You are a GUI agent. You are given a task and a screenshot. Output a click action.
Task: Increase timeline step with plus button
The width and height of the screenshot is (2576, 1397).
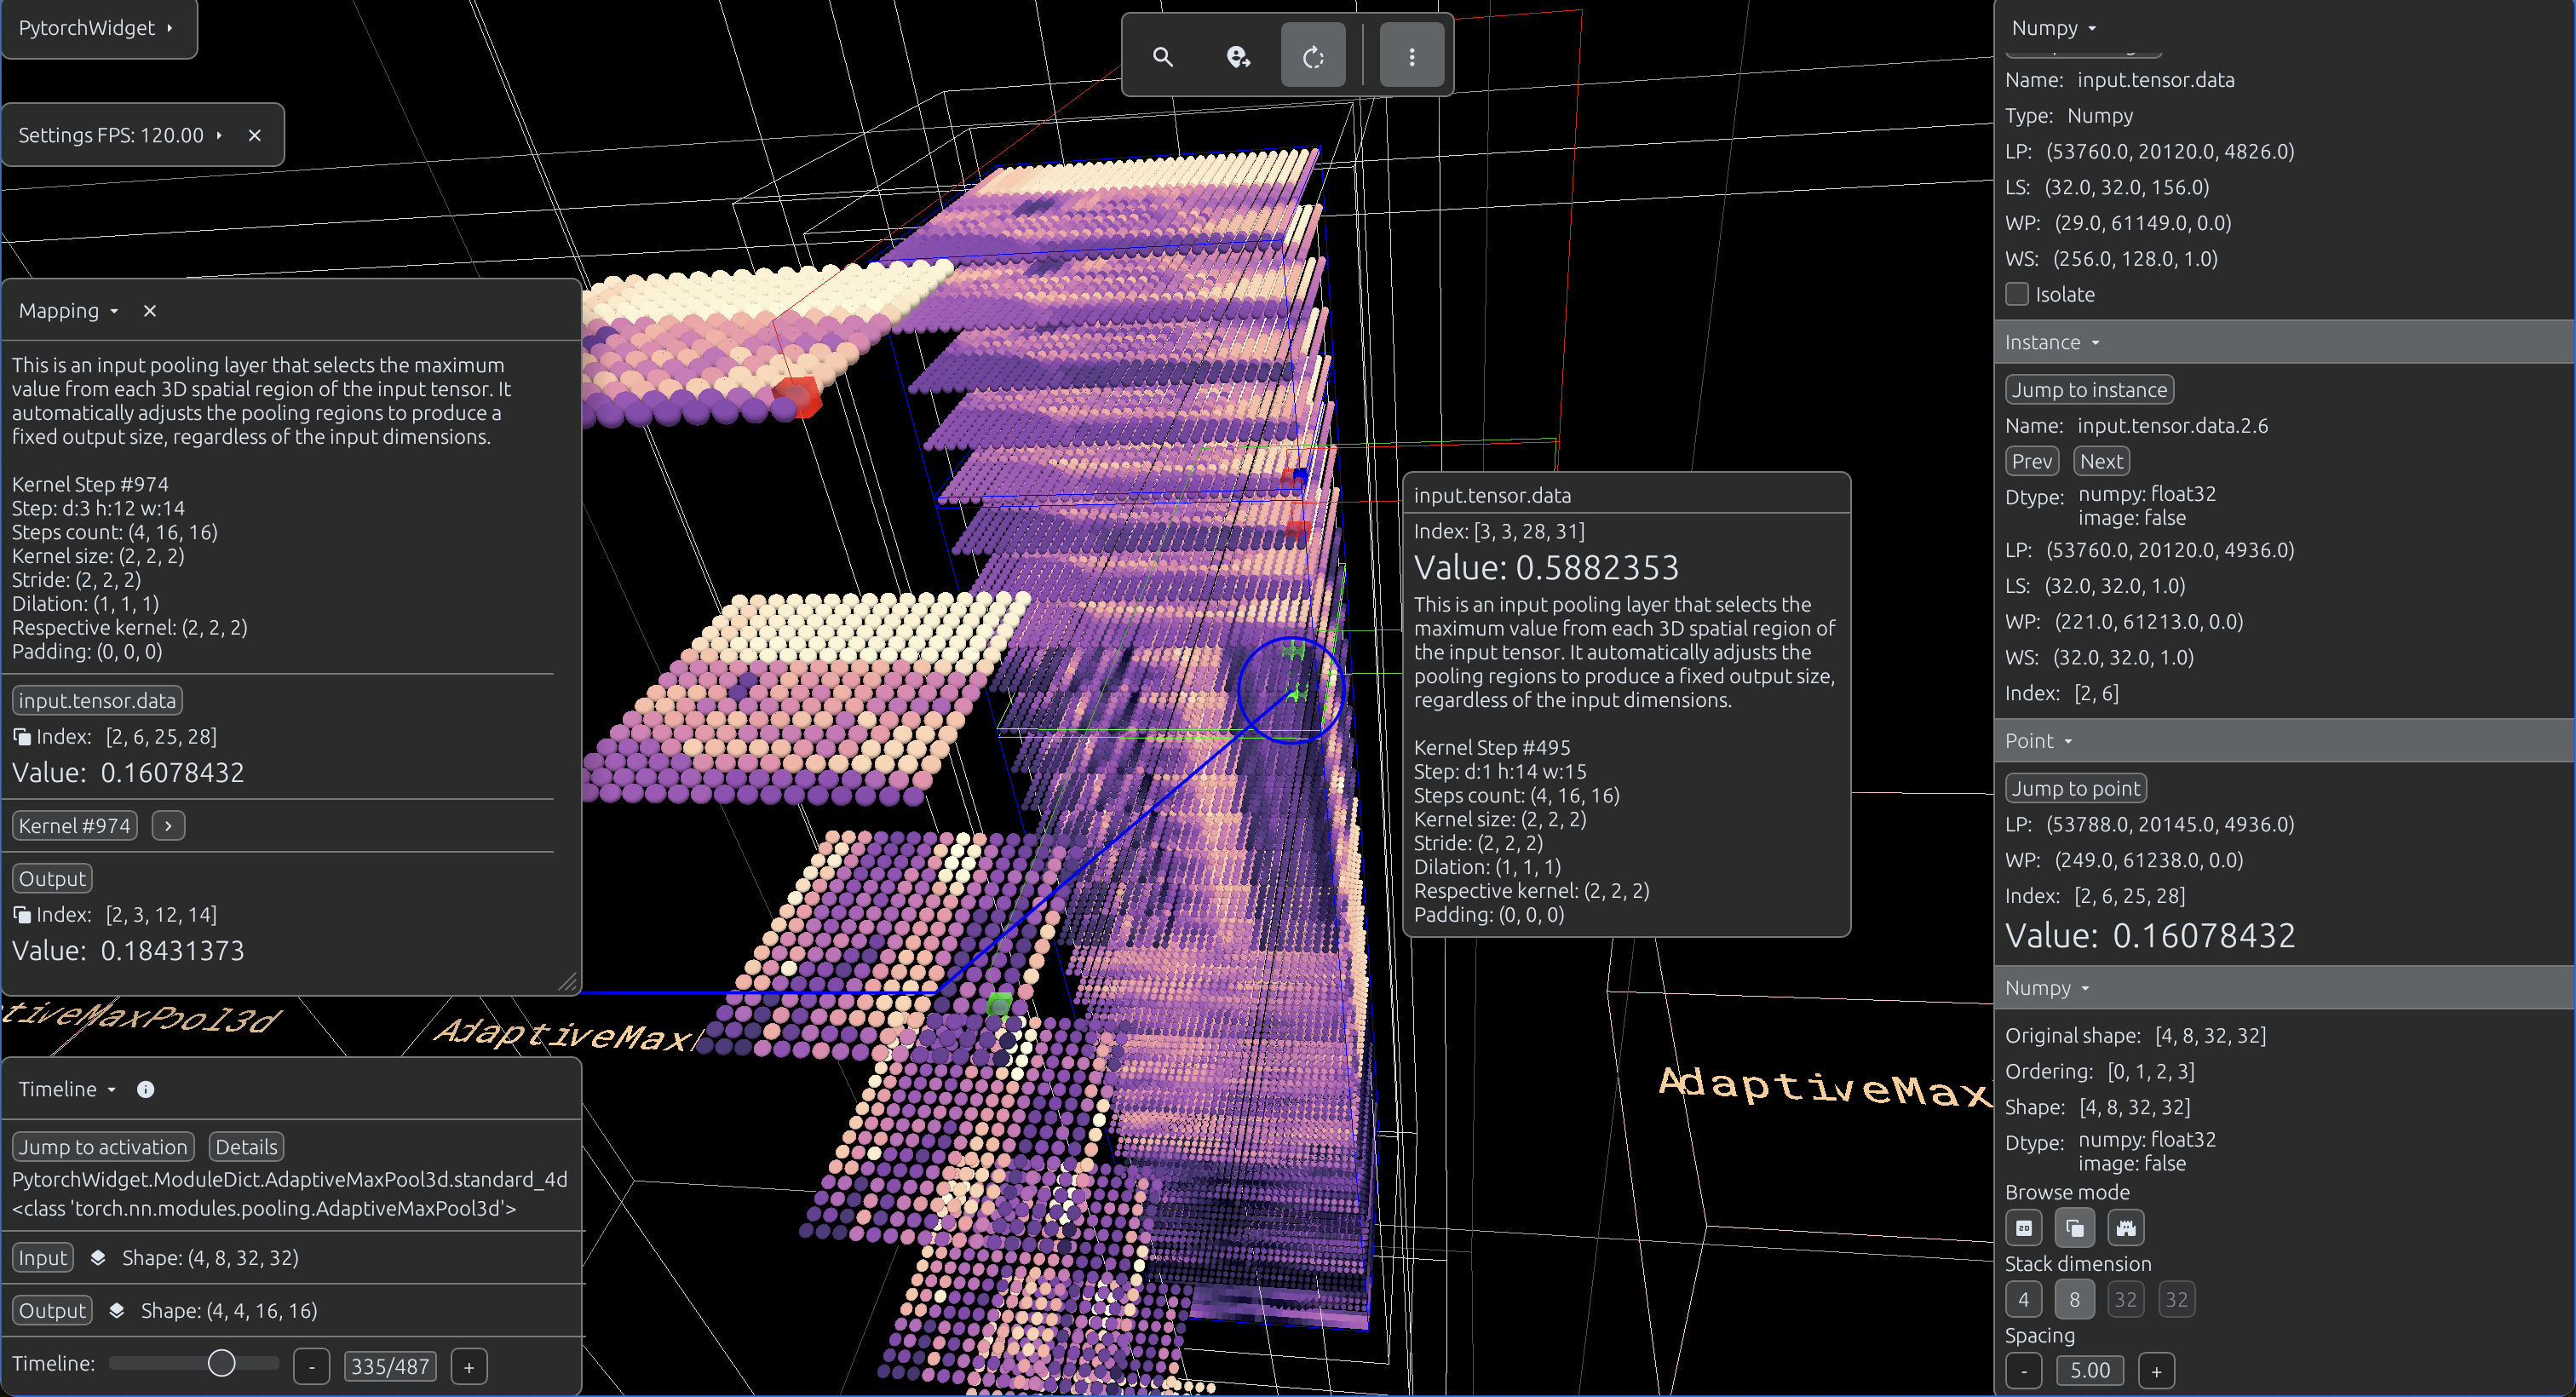(x=469, y=1366)
